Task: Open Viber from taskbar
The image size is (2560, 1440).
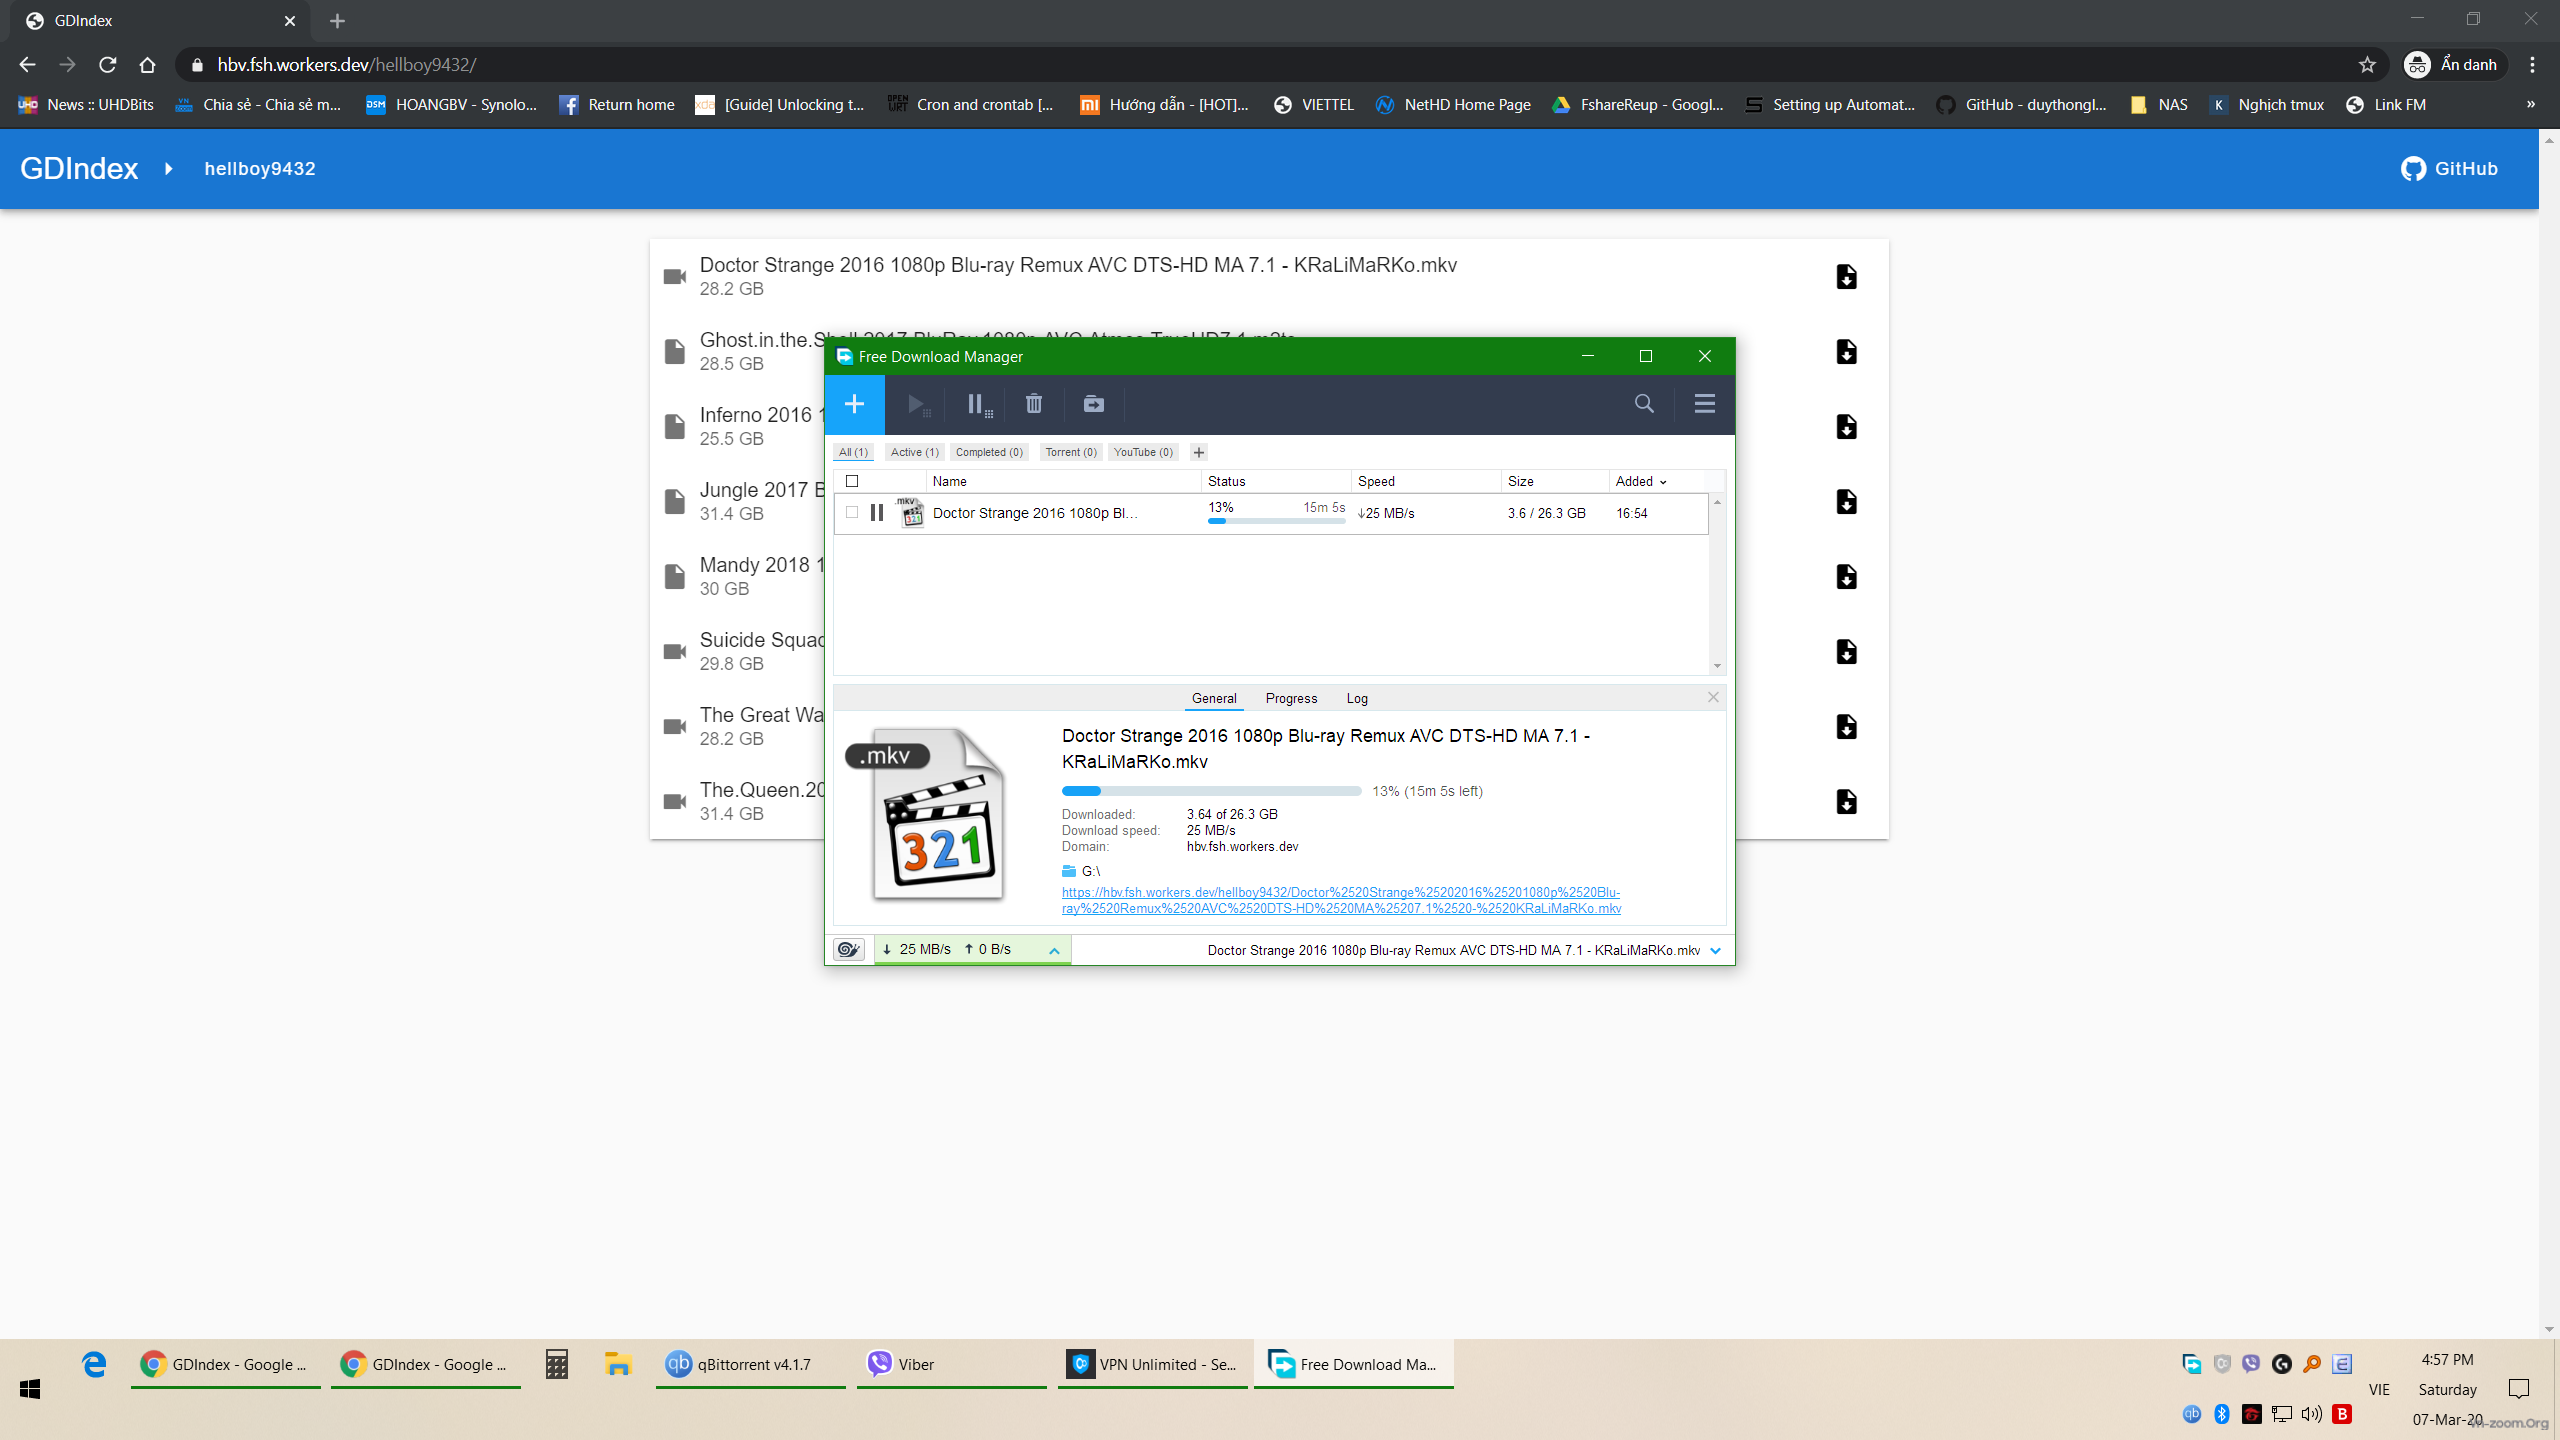Action: click(x=951, y=1364)
